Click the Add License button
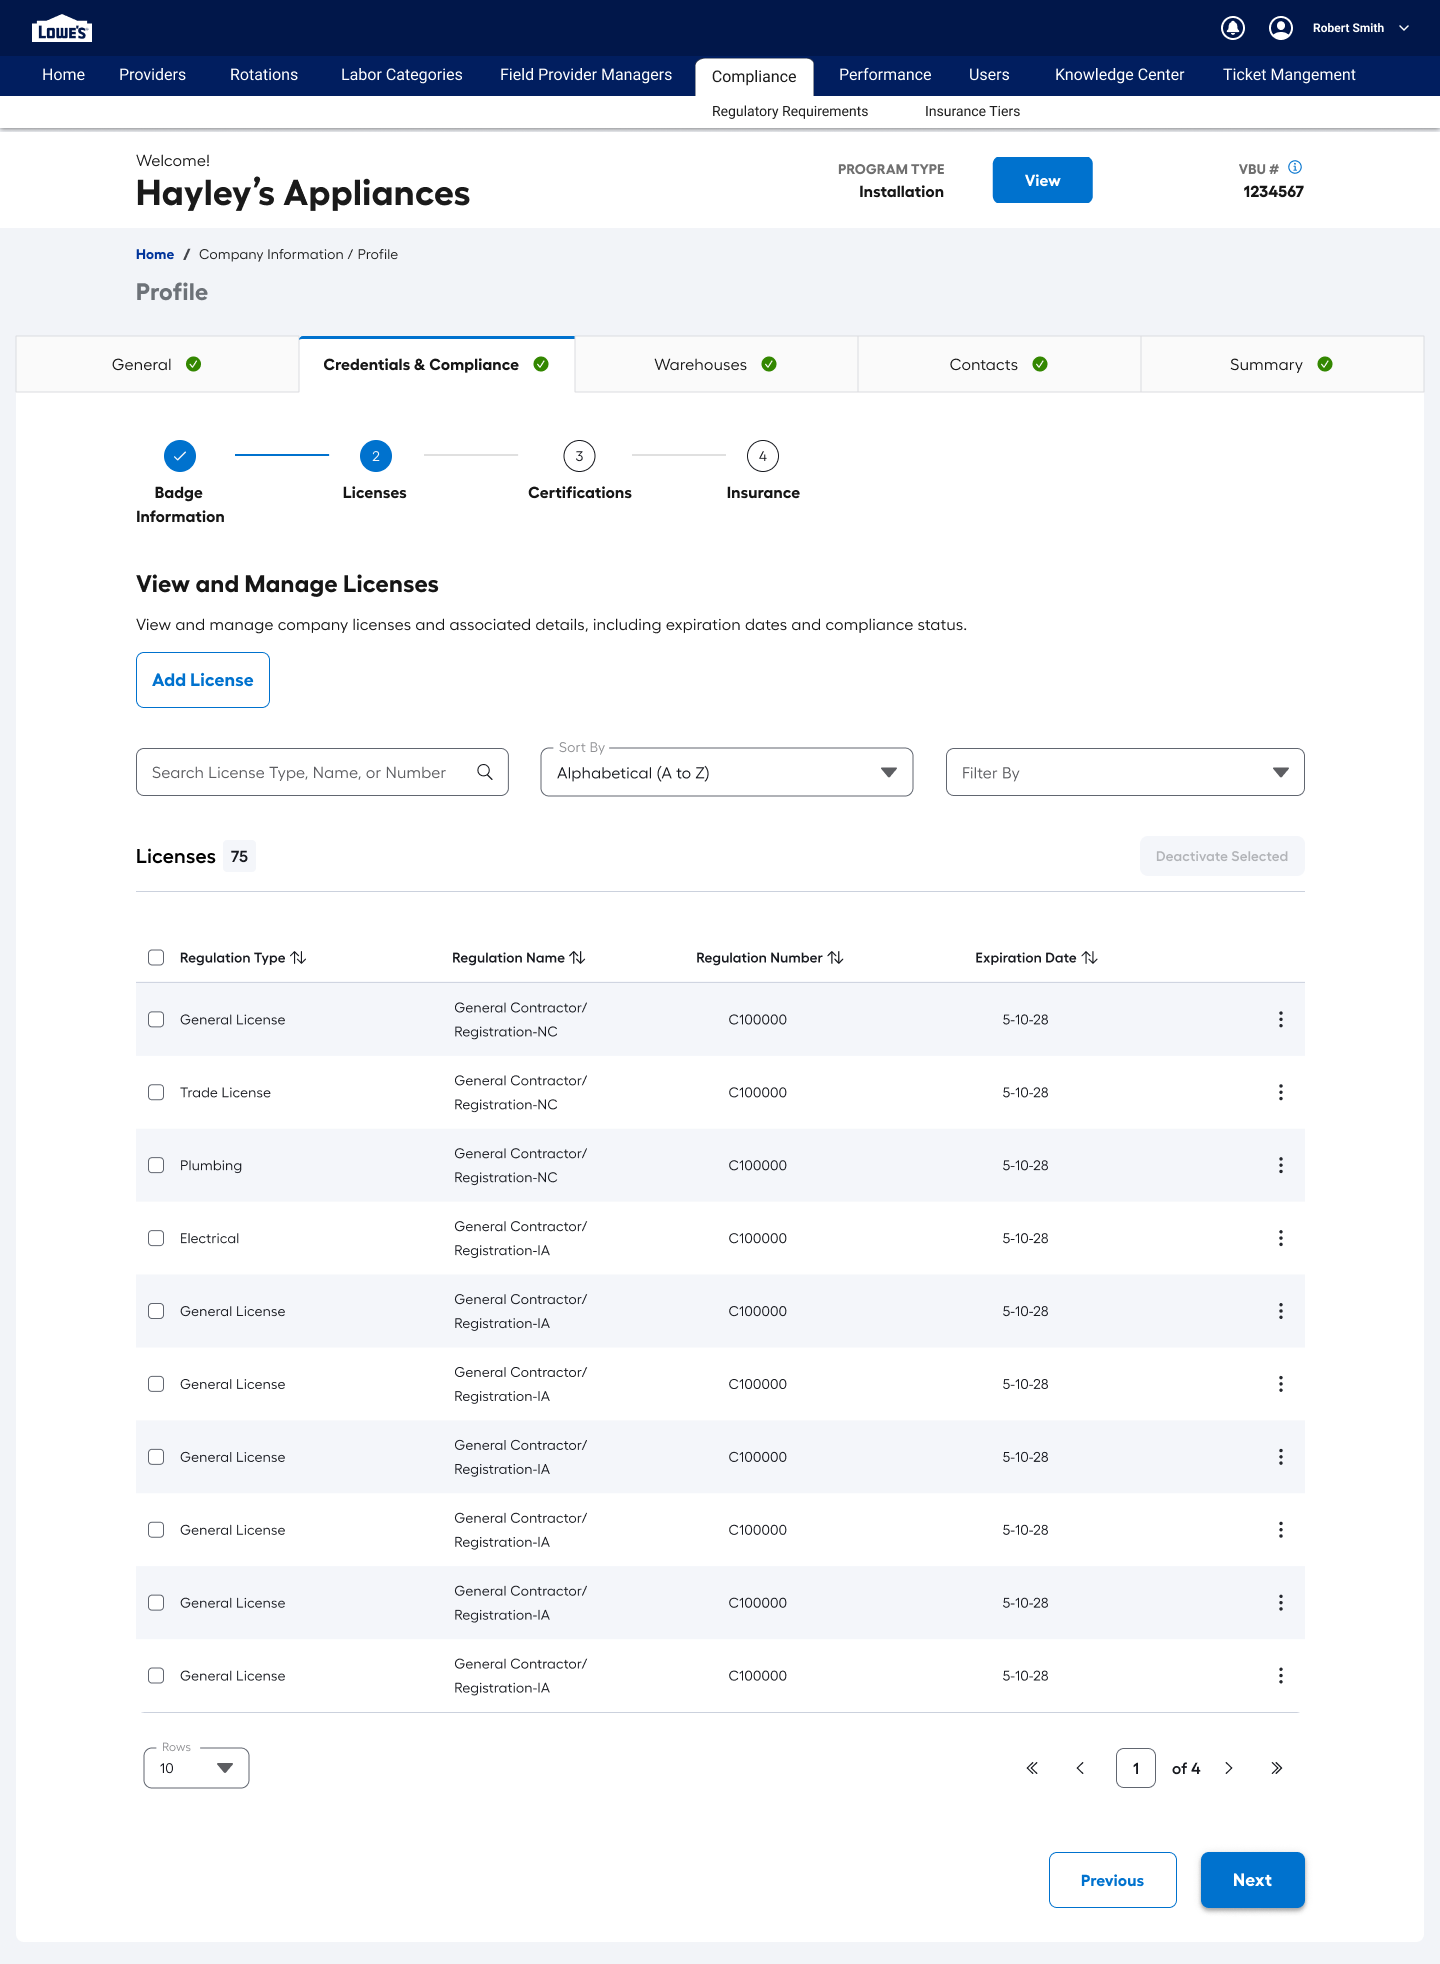This screenshot has height=1964, width=1440. click(203, 680)
